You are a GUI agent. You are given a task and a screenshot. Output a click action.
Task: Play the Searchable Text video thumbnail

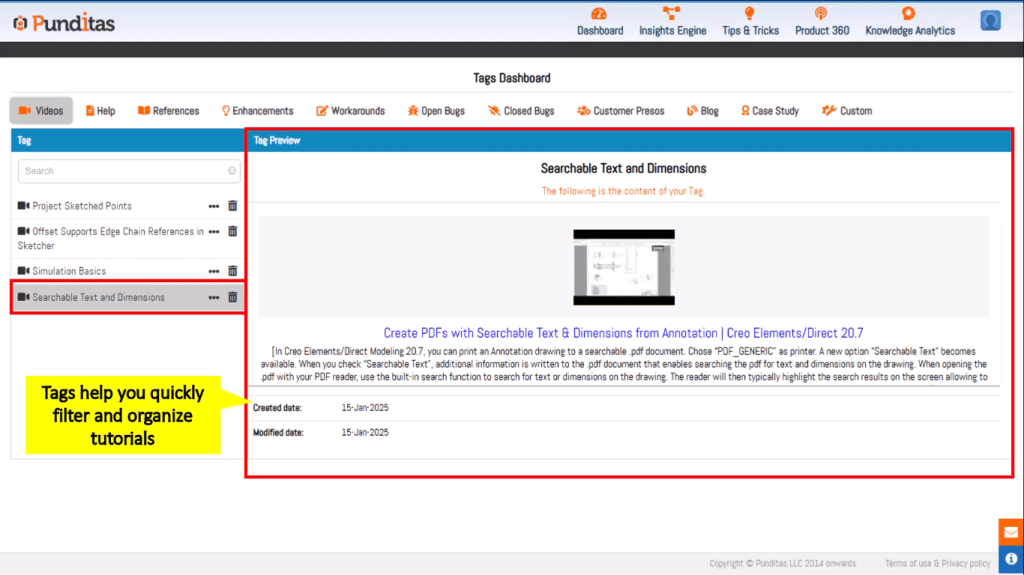pos(623,267)
